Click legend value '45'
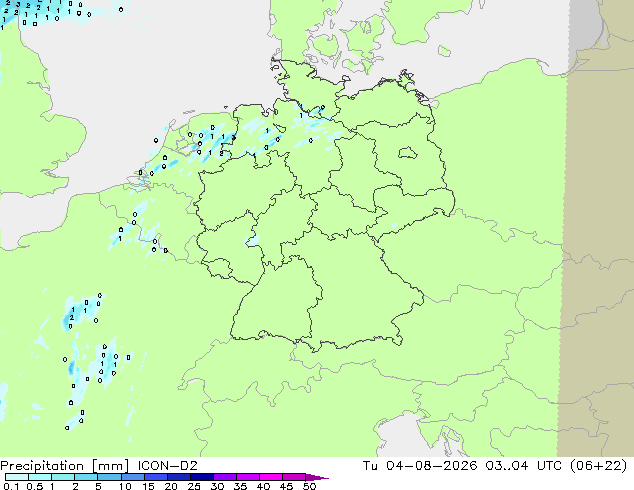 (x=286, y=486)
